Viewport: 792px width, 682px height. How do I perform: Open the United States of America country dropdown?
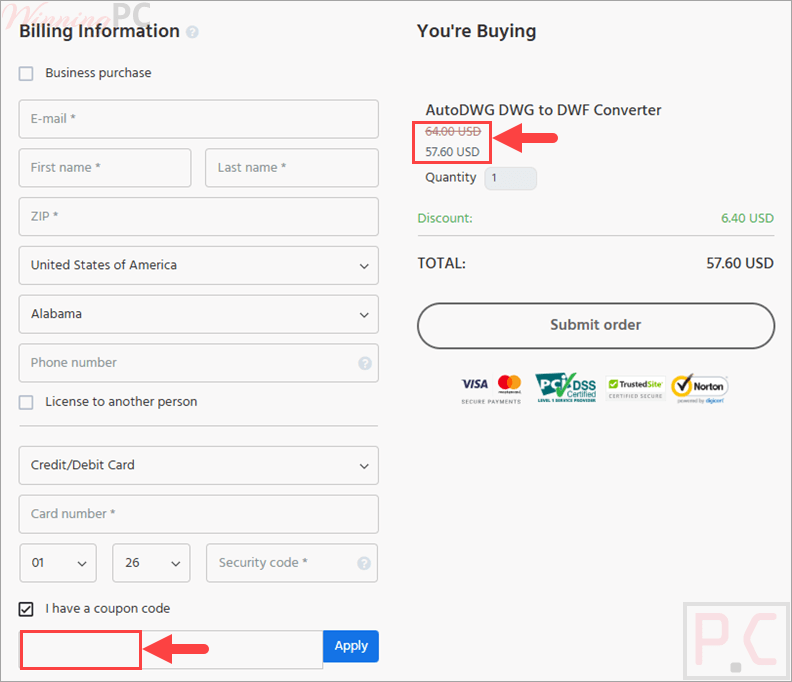[x=199, y=266]
